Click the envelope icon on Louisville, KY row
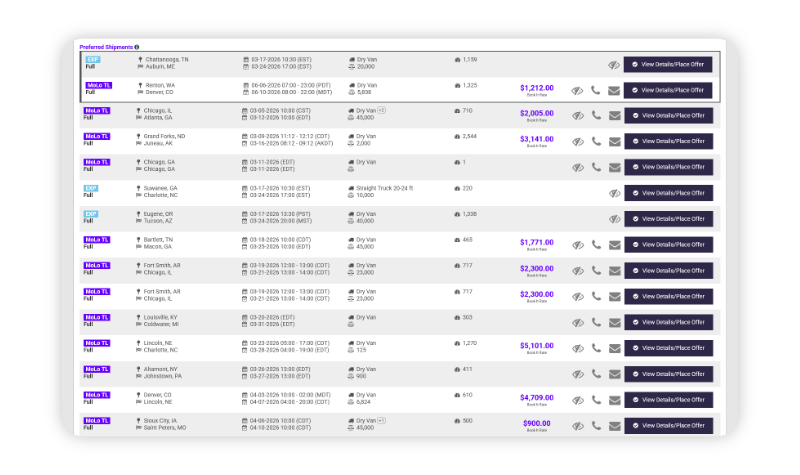800x475 pixels. coord(615,322)
